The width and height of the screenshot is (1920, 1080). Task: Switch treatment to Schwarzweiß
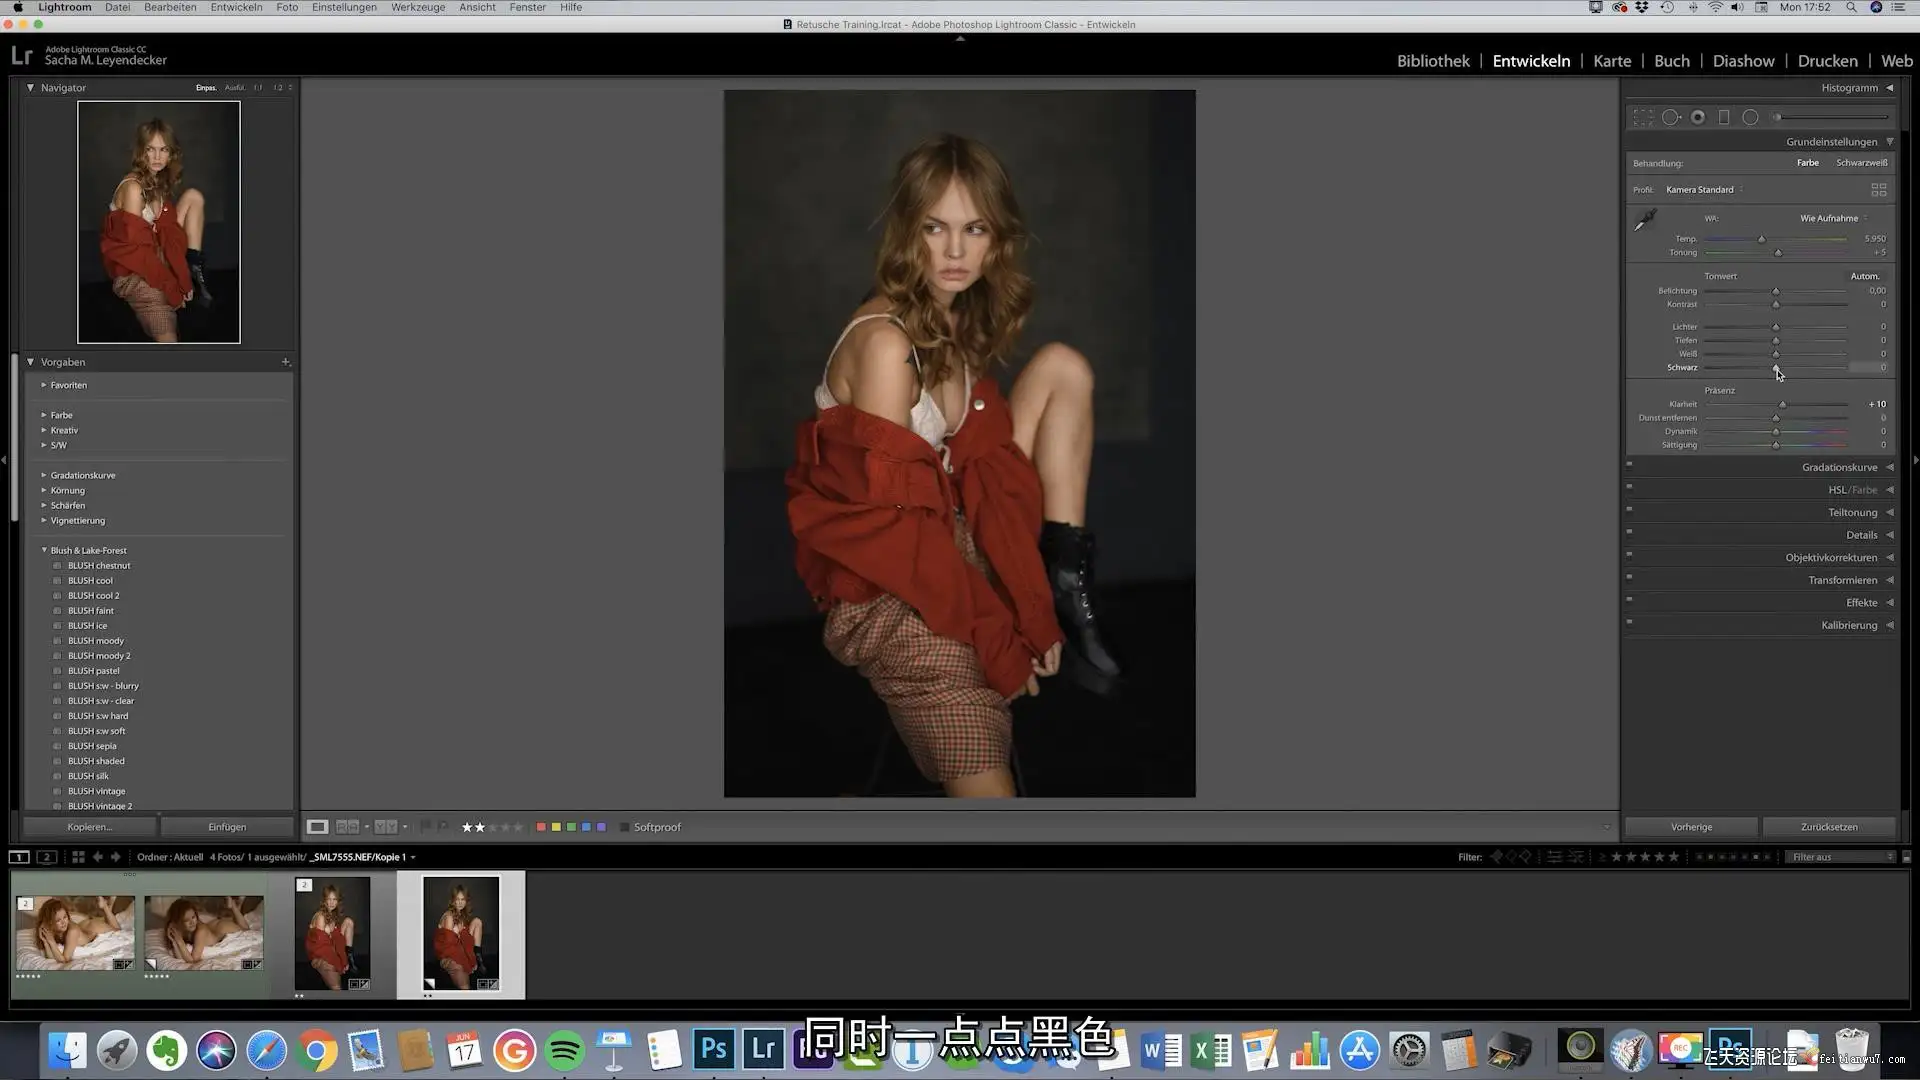(1861, 163)
